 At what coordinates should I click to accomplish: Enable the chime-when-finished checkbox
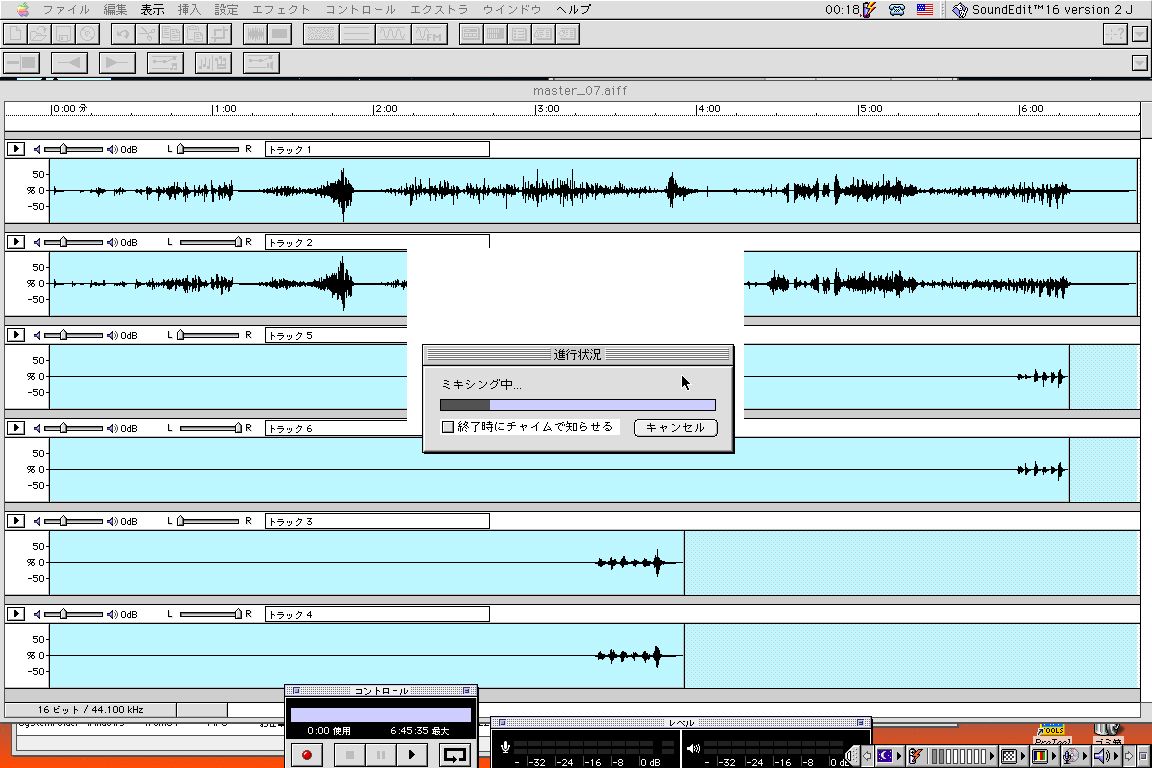tap(447, 427)
